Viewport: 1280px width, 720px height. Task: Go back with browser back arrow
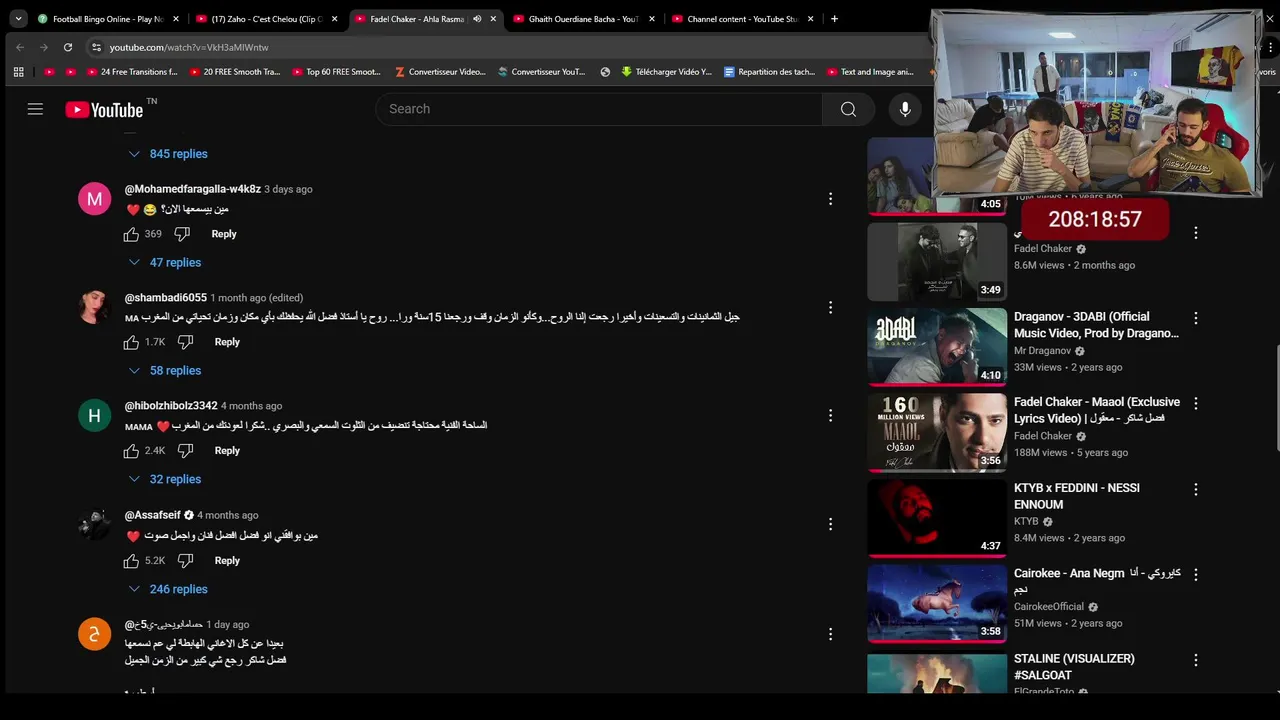20,47
